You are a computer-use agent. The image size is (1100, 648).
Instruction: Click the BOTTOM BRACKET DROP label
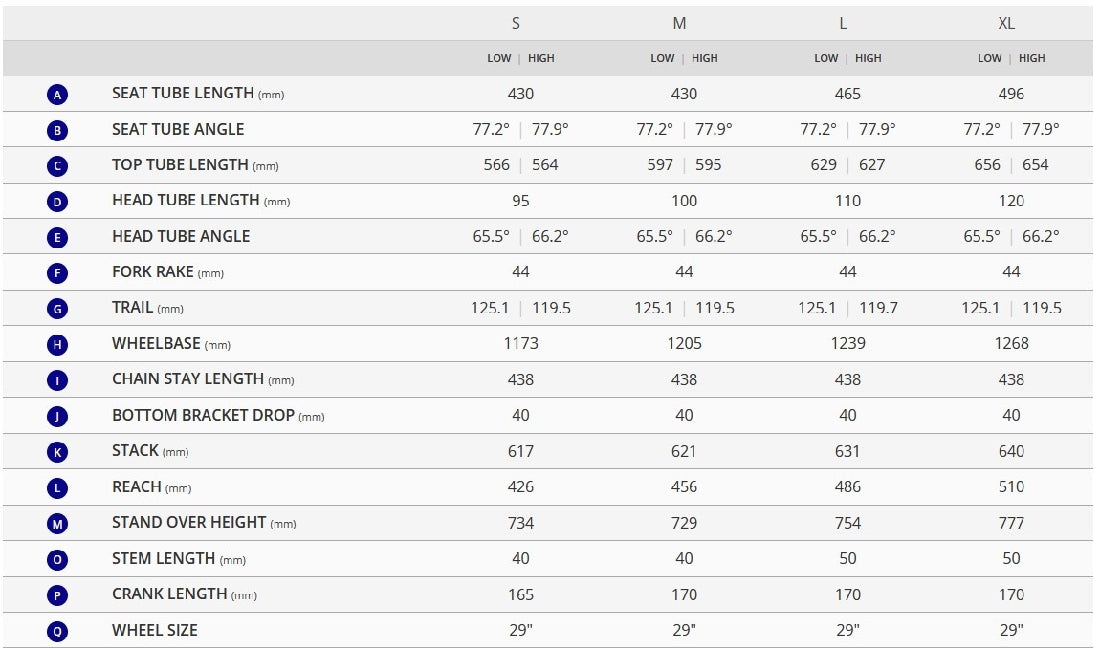(x=203, y=415)
